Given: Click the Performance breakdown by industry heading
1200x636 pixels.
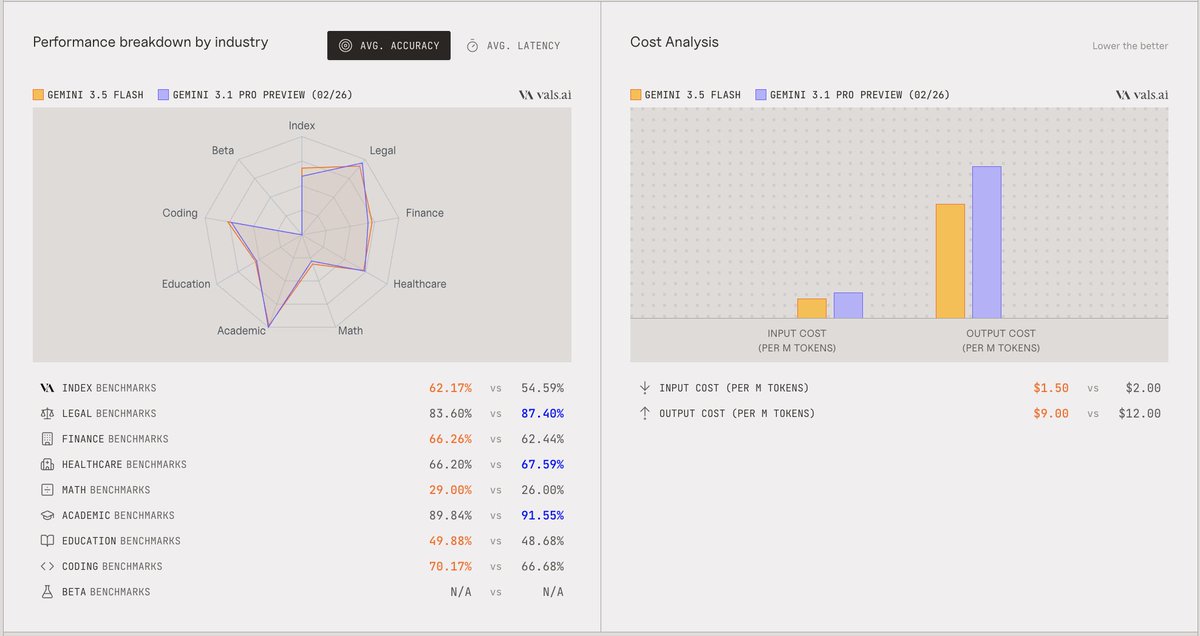Looking at the screenshot, I should [150, 43].
